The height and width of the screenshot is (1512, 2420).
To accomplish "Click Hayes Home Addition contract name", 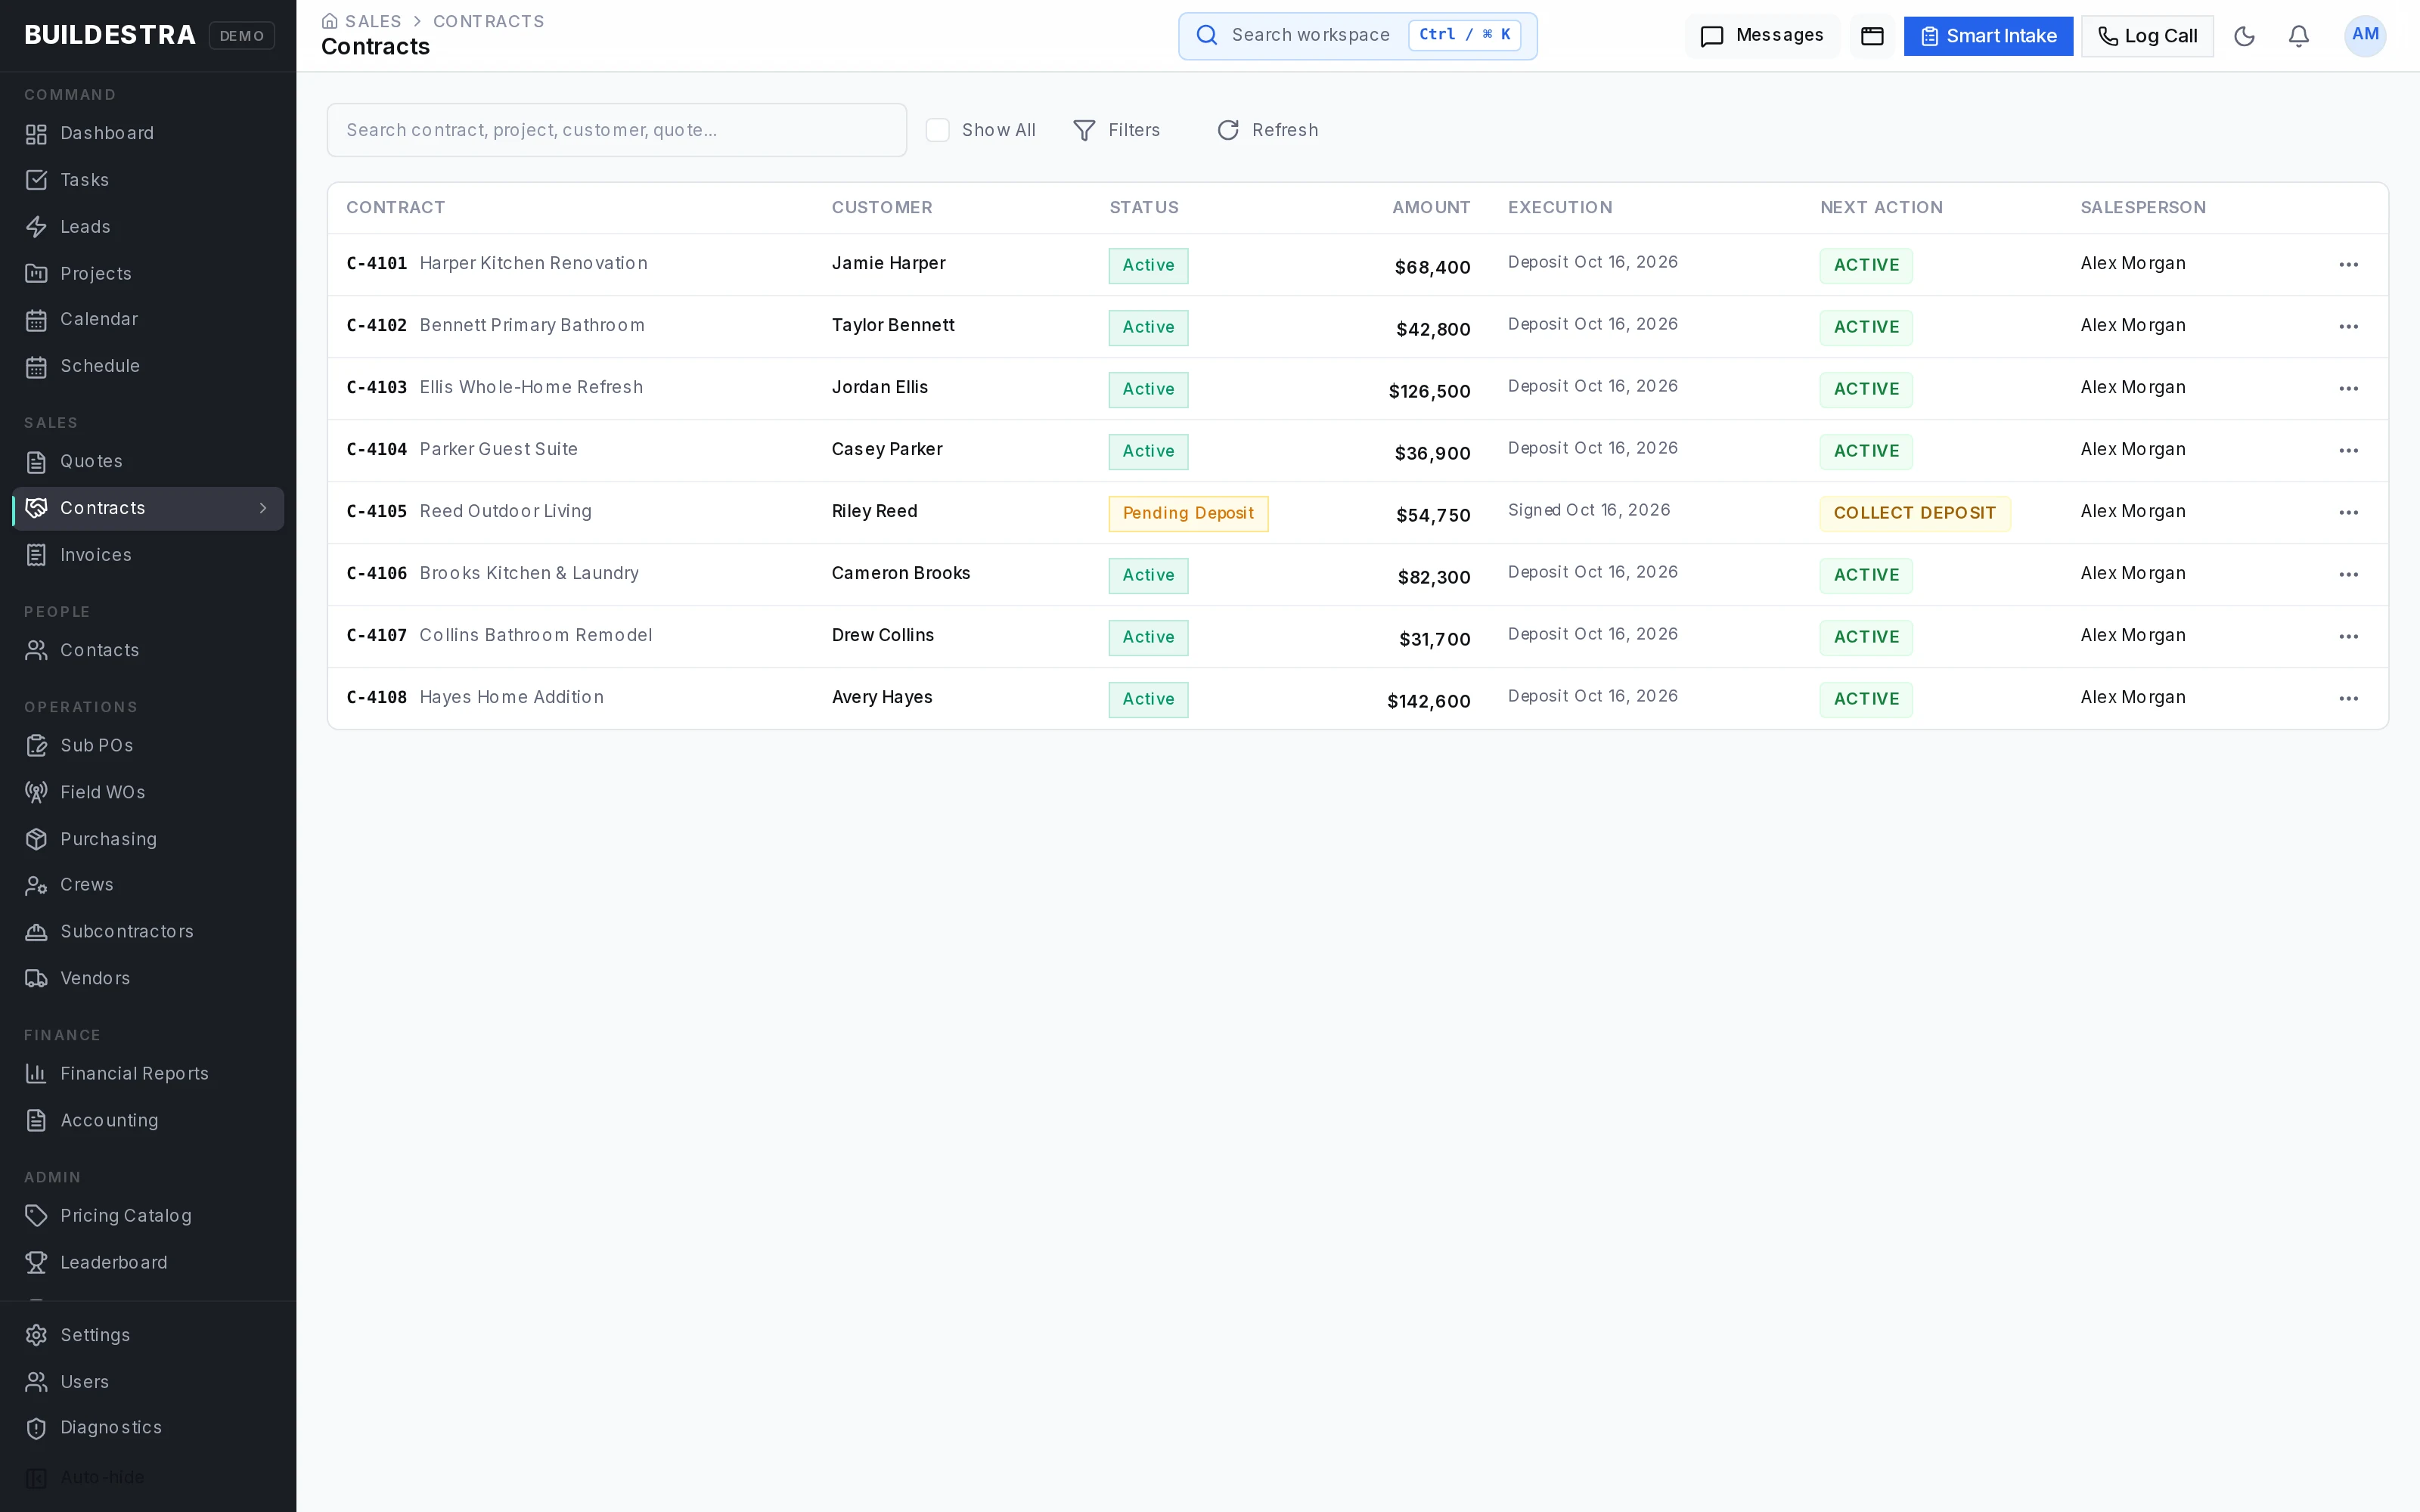I will pos(511,697).
